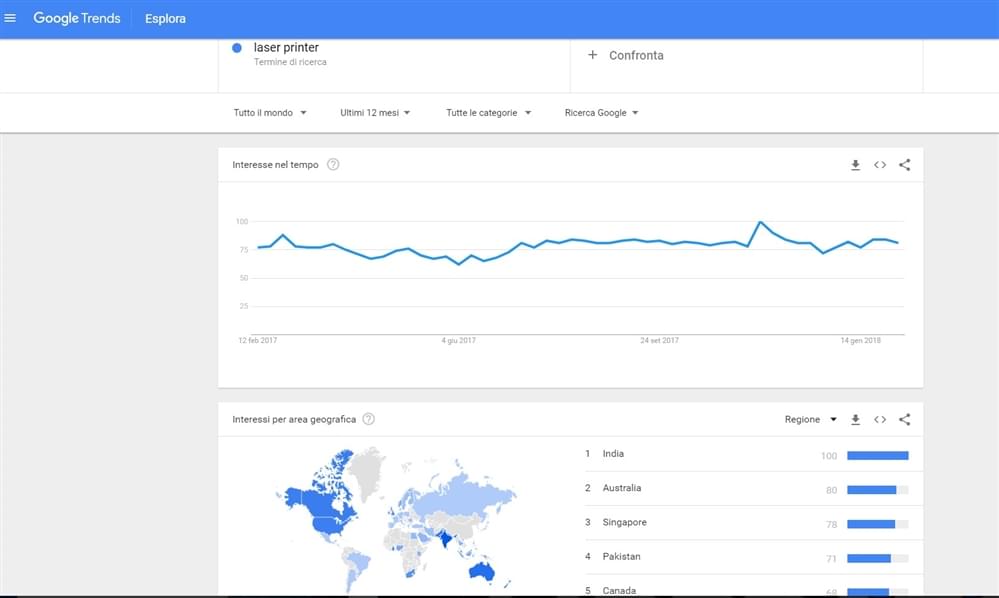Go to the Esplora section
The height and width of the screenshot is (598, 999).
pos(166,18)
